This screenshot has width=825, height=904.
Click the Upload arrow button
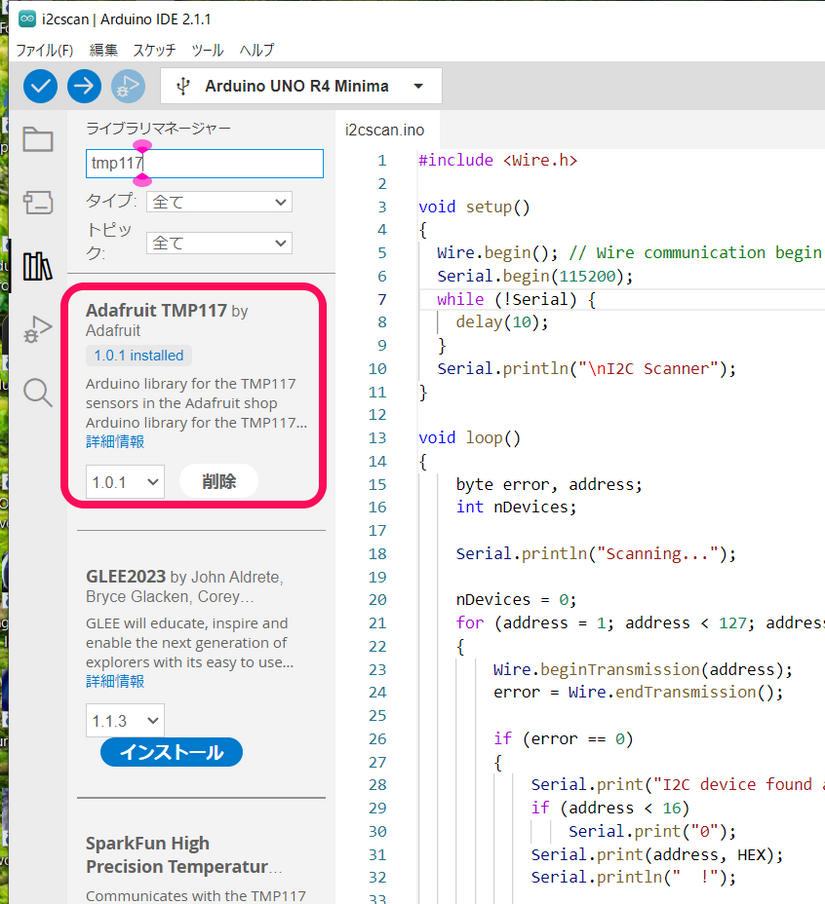(84, 86)
